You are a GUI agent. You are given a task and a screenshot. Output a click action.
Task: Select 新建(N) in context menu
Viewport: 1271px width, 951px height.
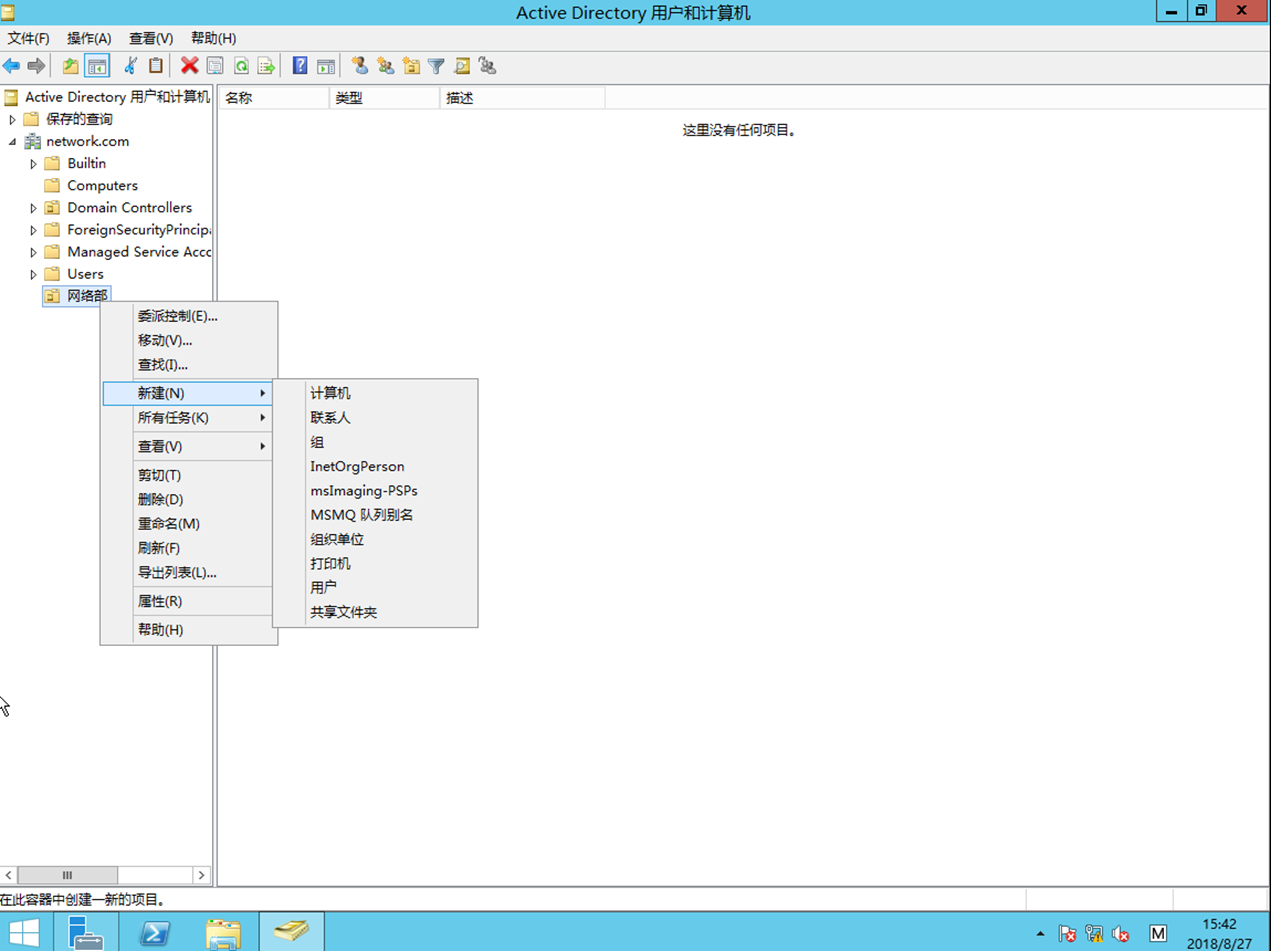click(188, 393)
